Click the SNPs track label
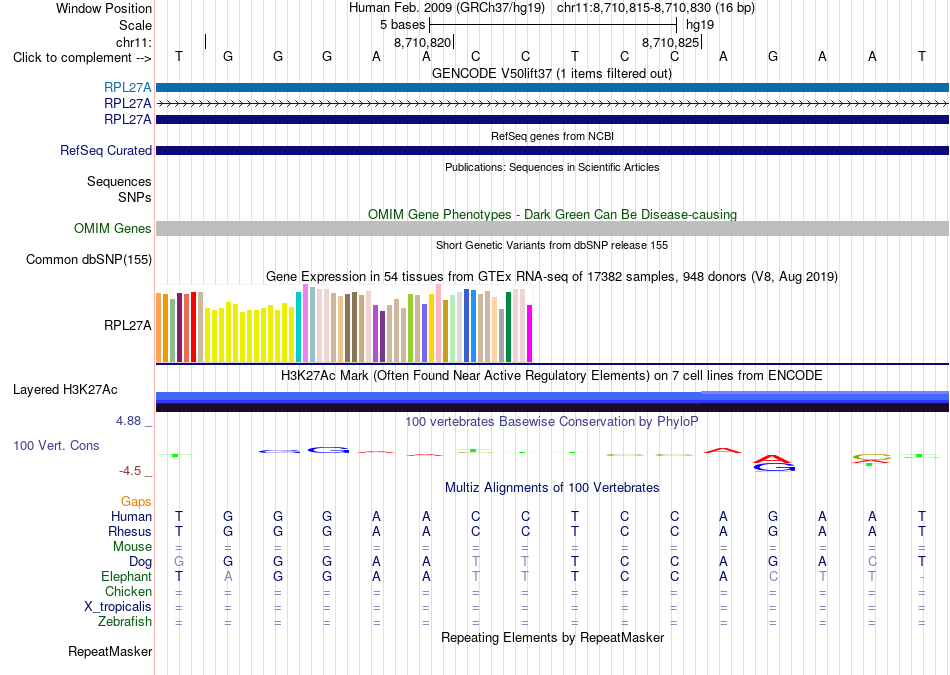 pyautogui.click(x=135, y=197)
